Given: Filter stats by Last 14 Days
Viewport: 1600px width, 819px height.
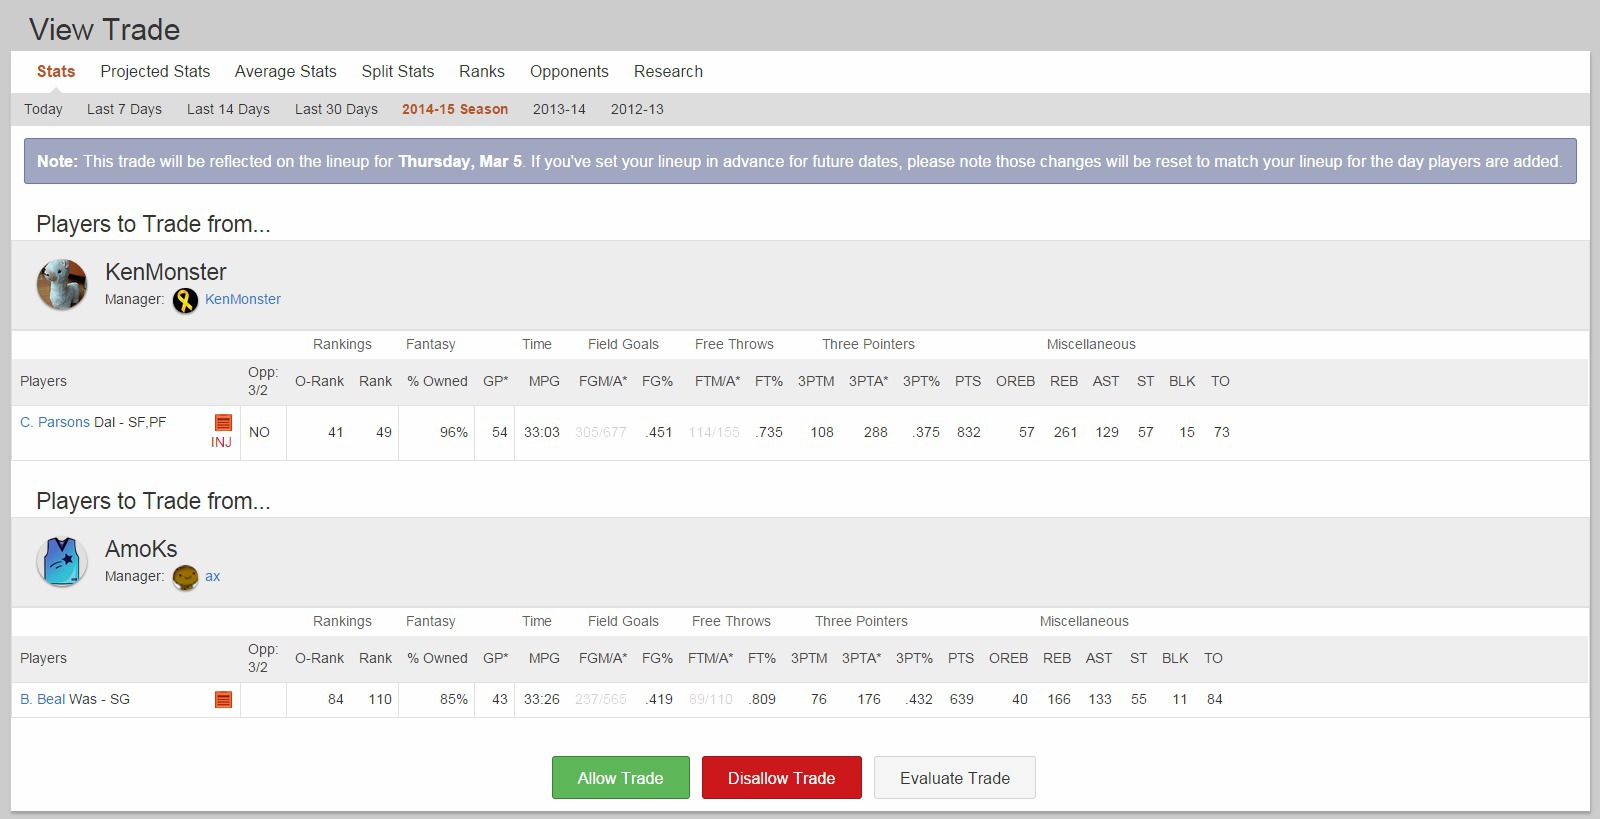Looking at the screenshot, I should click(x=228, y=109).
